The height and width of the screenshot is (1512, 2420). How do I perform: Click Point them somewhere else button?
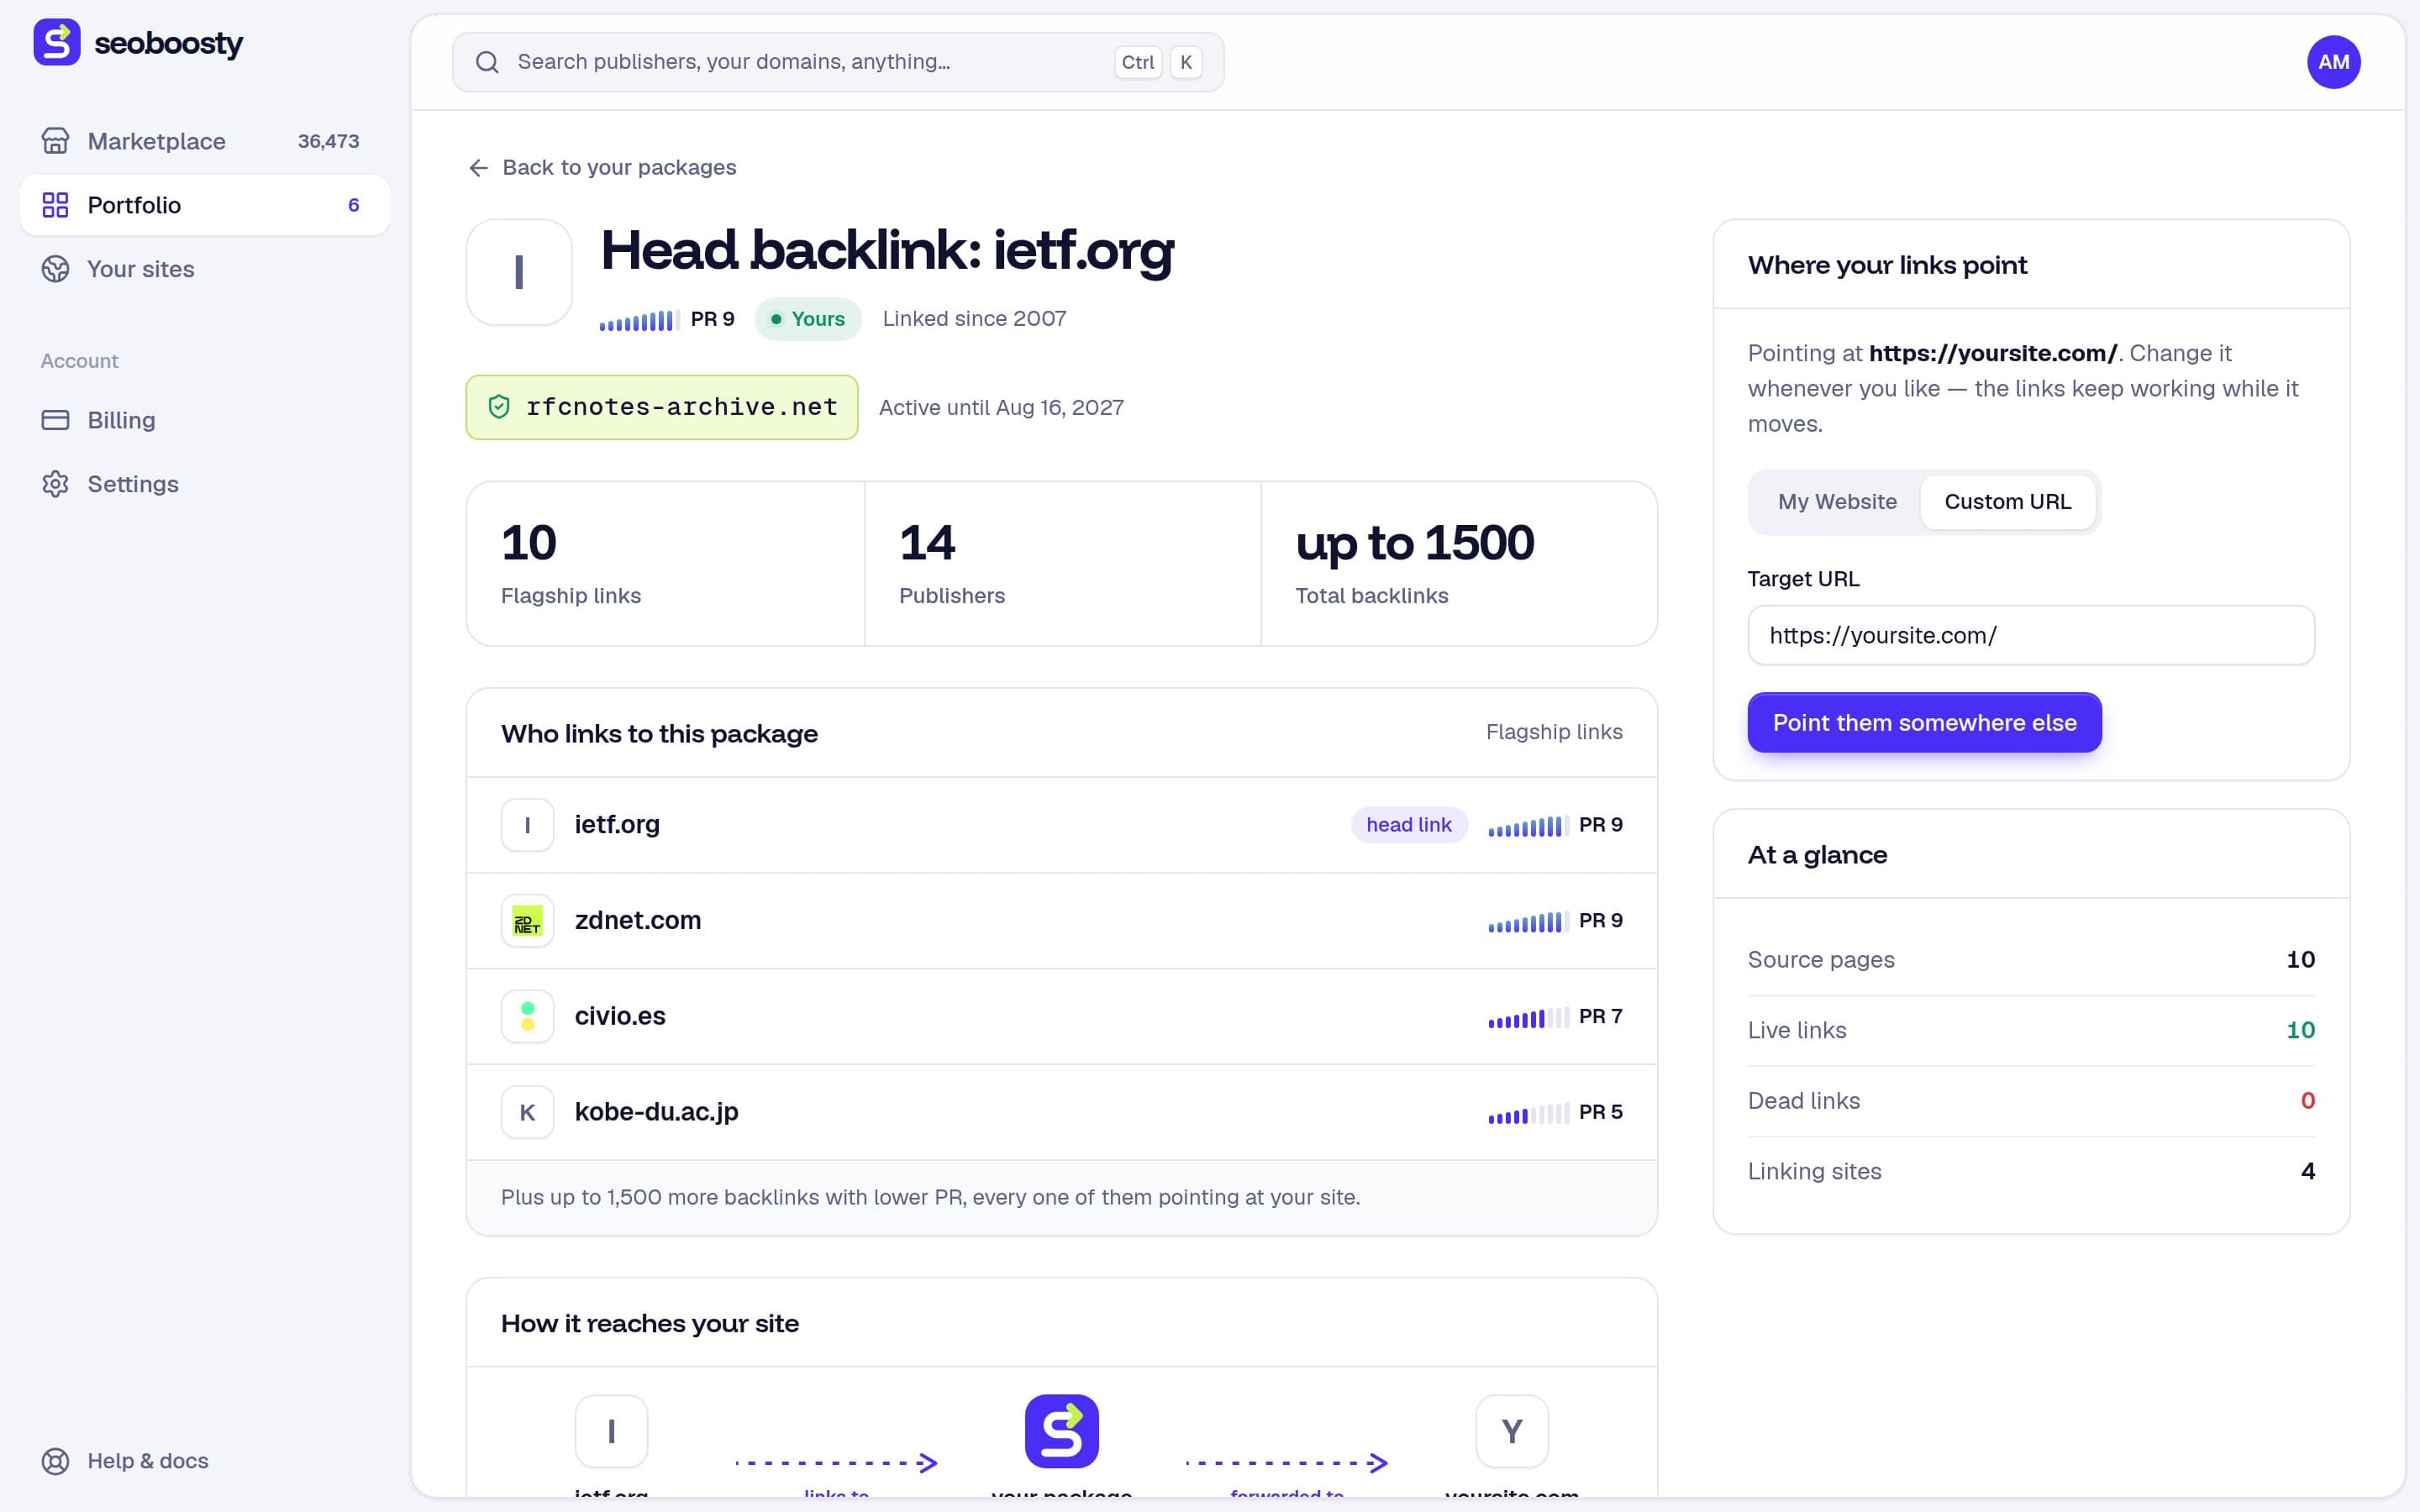click(x=1924, y=722)
